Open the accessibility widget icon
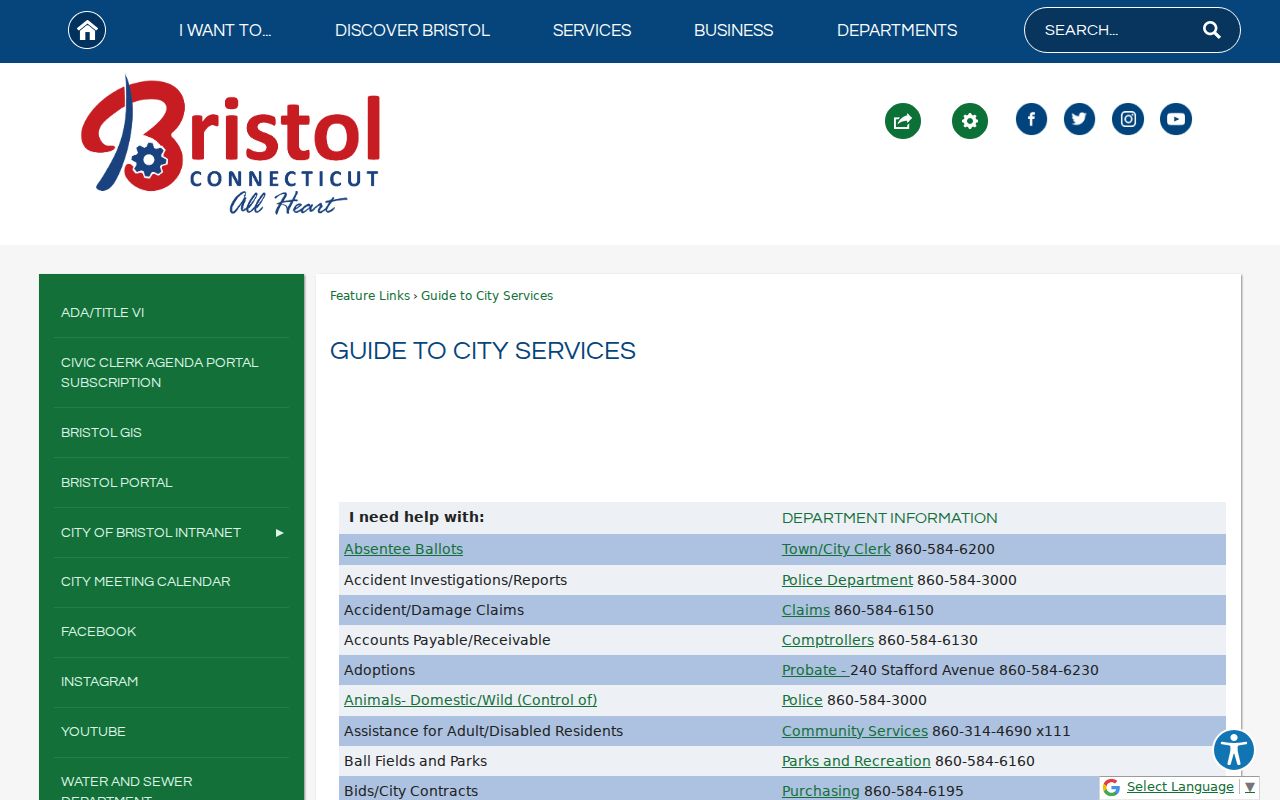 tap(1234, 750)
